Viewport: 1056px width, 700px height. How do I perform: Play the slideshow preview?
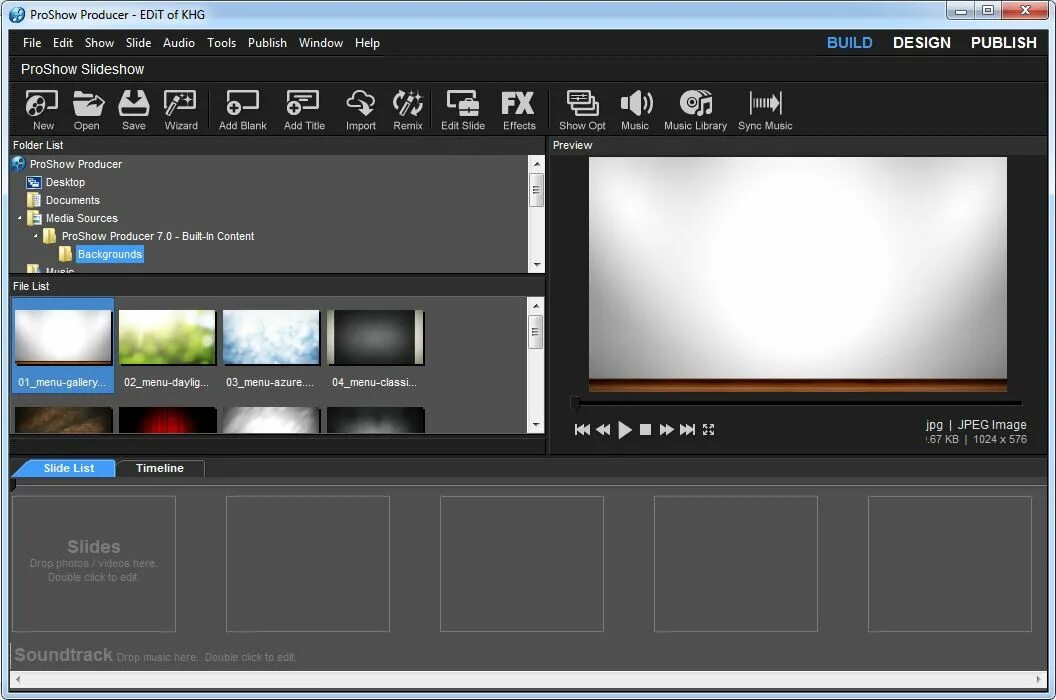click(x=624, y=429)
